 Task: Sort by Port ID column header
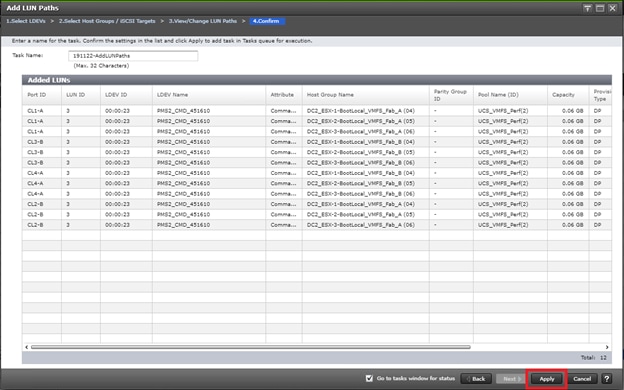coord(42,95)
